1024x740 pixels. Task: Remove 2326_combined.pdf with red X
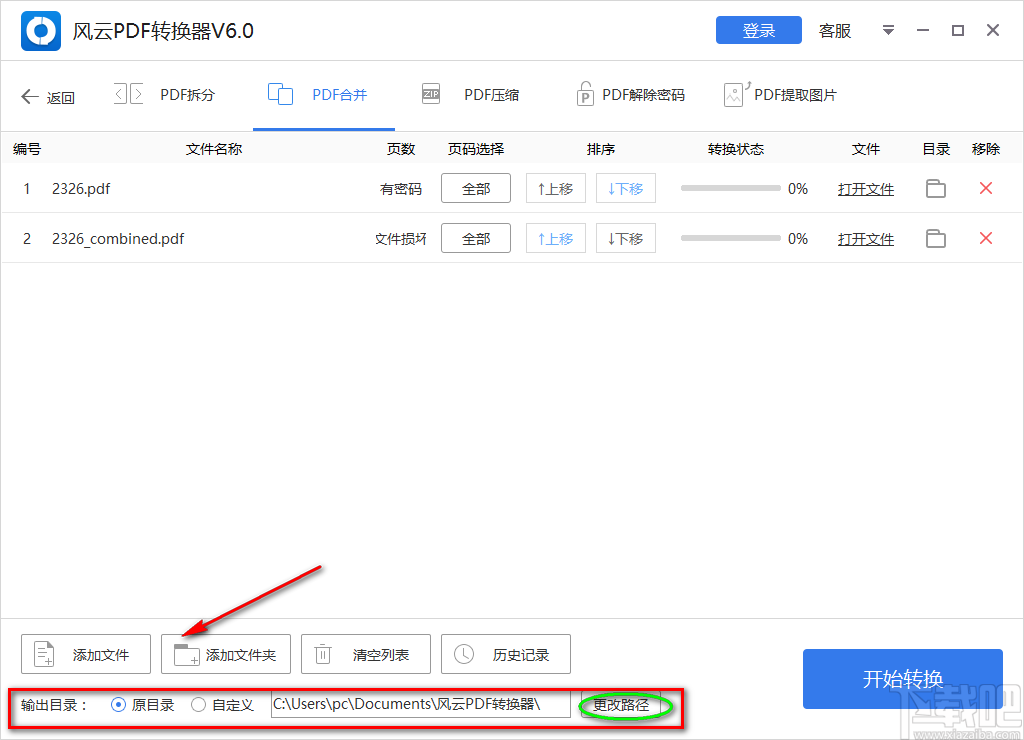(x=986, y=238)
